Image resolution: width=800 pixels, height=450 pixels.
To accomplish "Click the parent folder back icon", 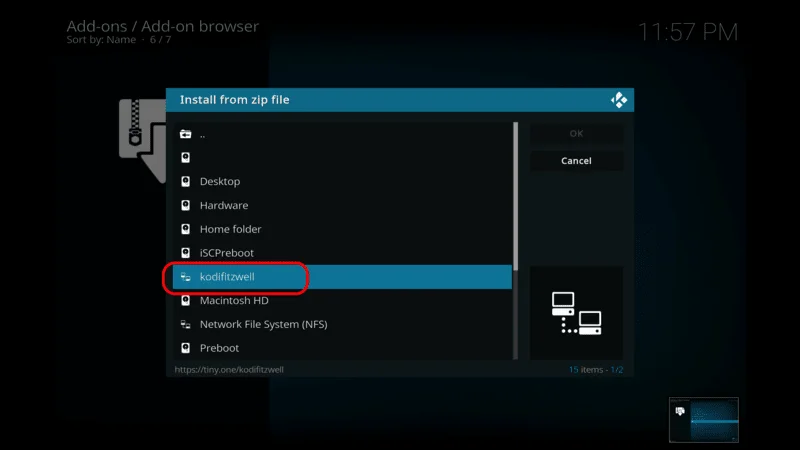I will 186,134.
